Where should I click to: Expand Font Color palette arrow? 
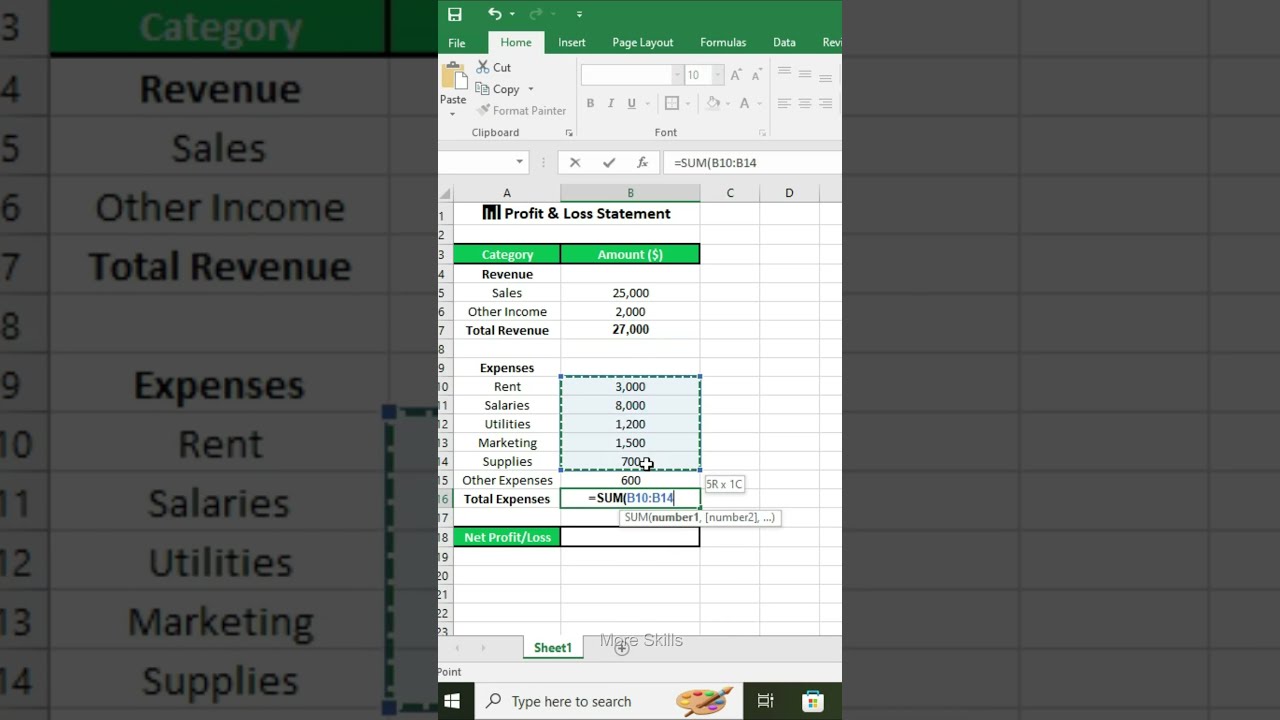[759, 103]
